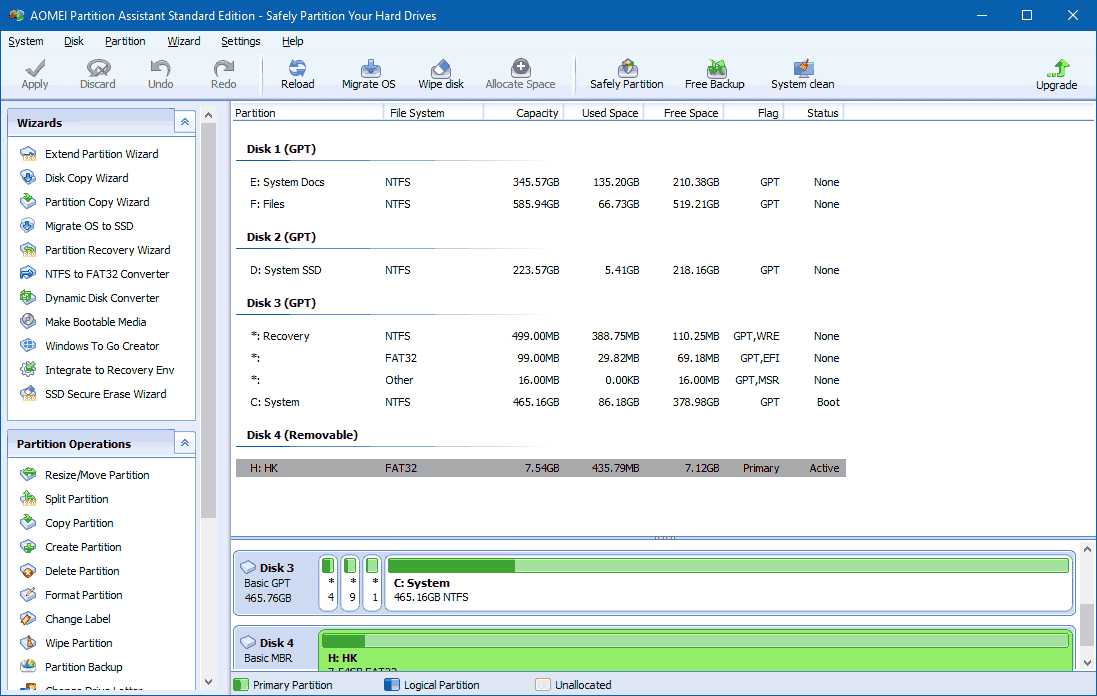Open the Disk Copy Wizard

point(88,177)
